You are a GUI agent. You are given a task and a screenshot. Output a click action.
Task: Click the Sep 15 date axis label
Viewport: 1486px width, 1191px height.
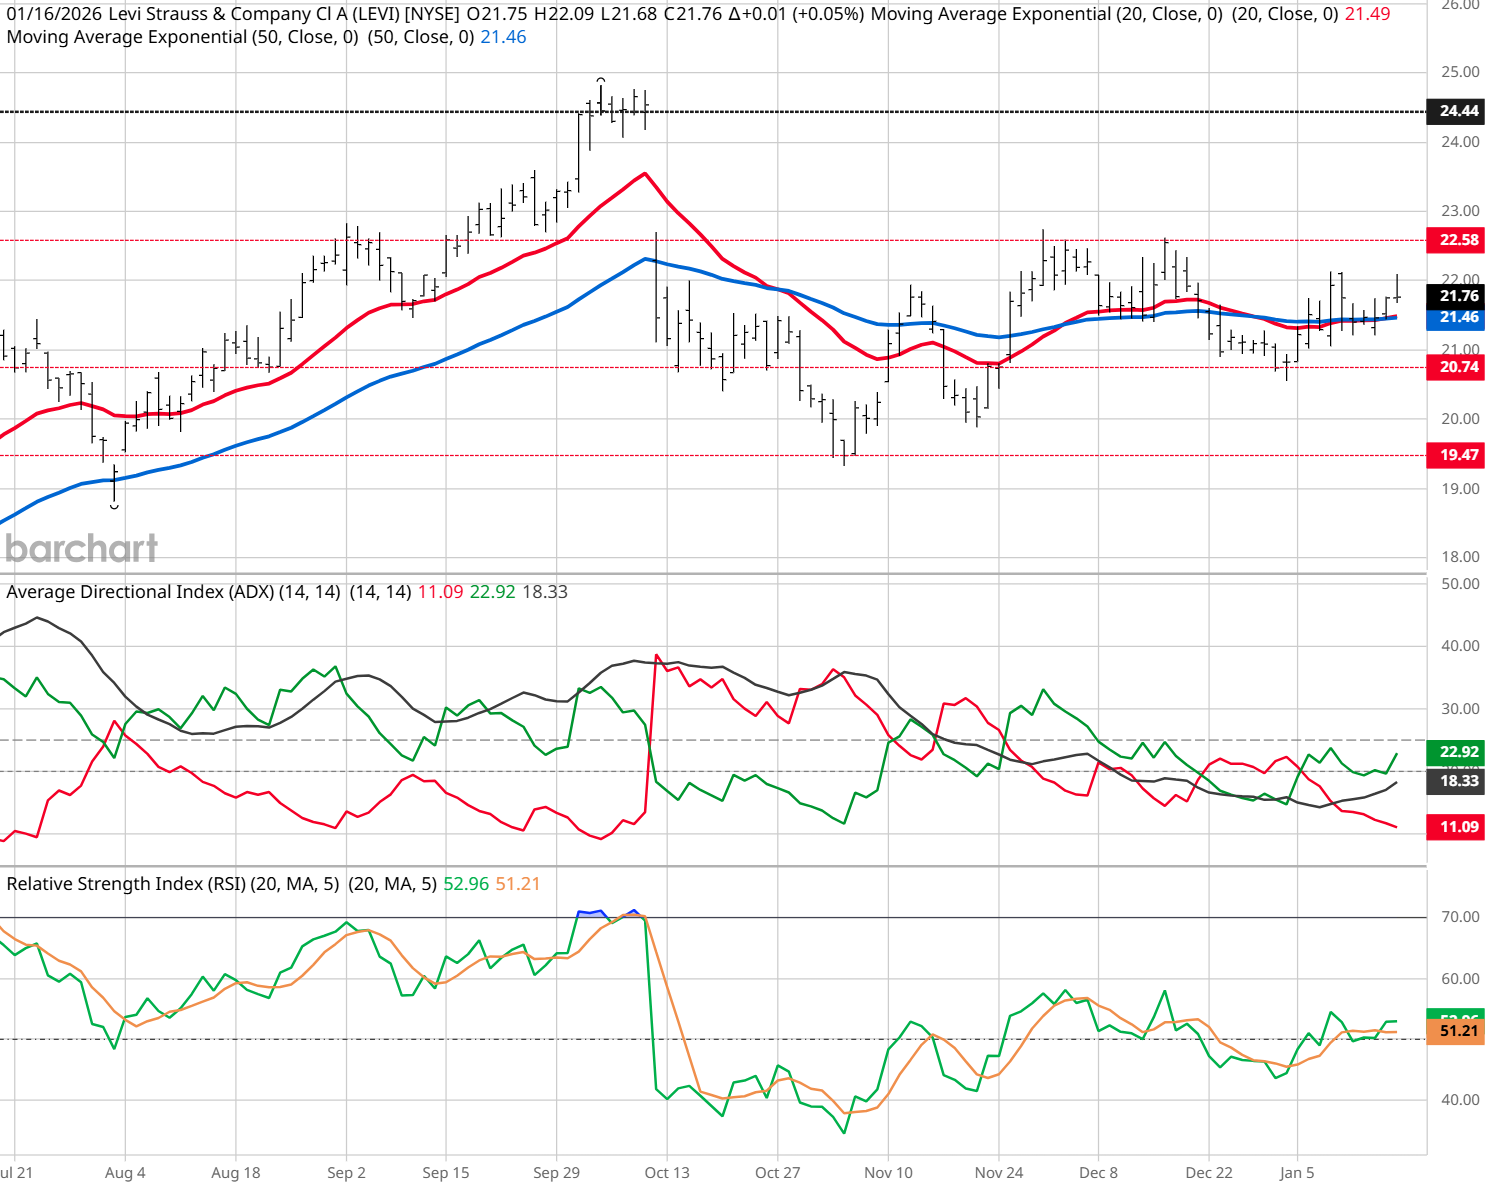[446, 1173]
